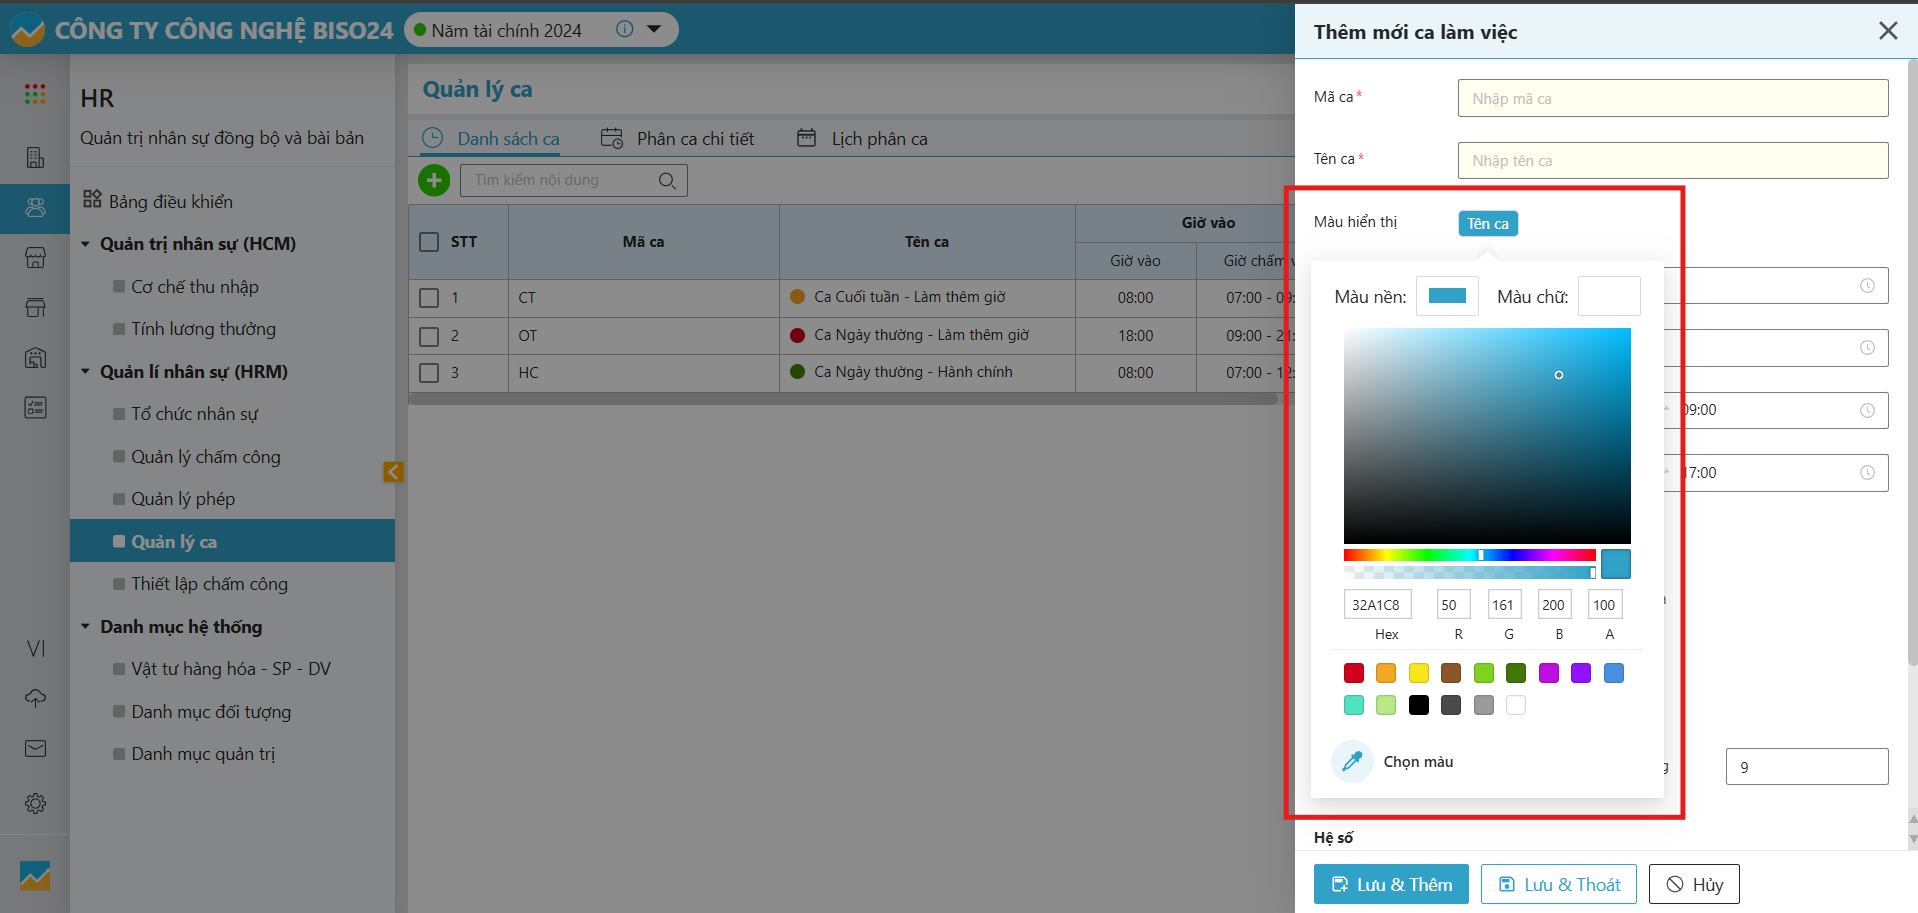
Task: Open the apps grid icon in sidebar
Action: pyautogui.click(x=35, y=94)
